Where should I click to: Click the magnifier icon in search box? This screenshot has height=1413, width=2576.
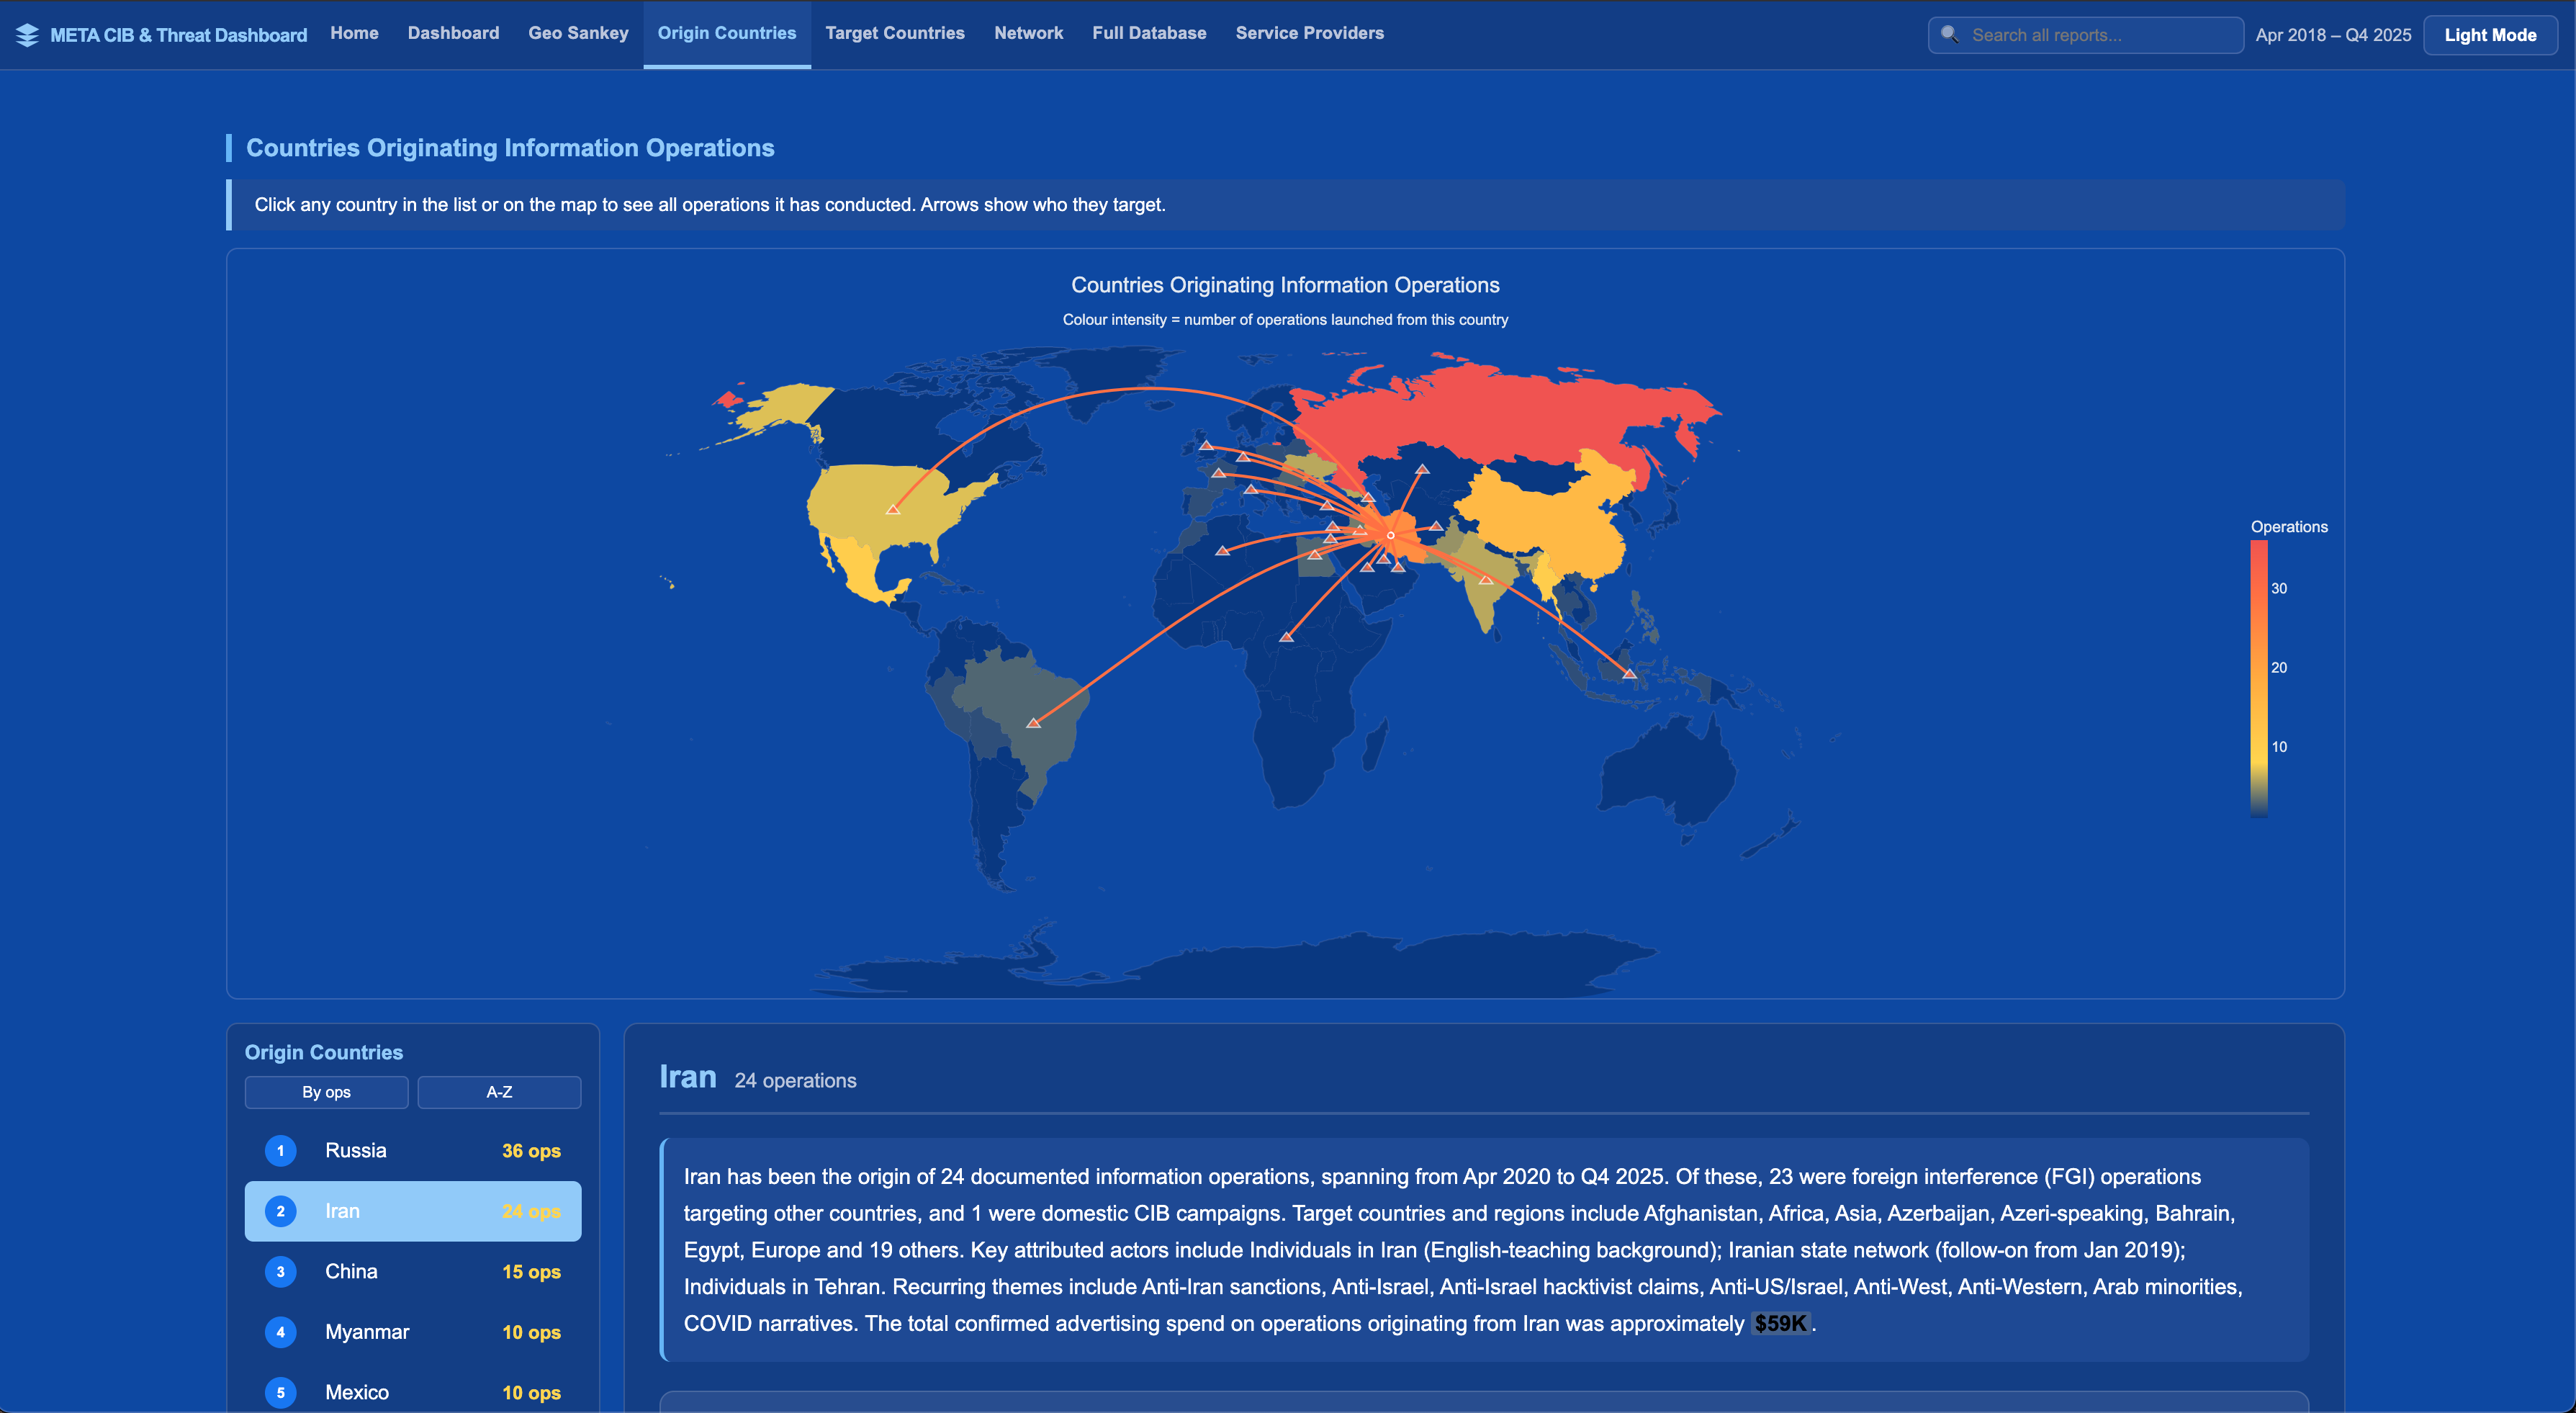pyautogui.click(x=1949, y=35)
